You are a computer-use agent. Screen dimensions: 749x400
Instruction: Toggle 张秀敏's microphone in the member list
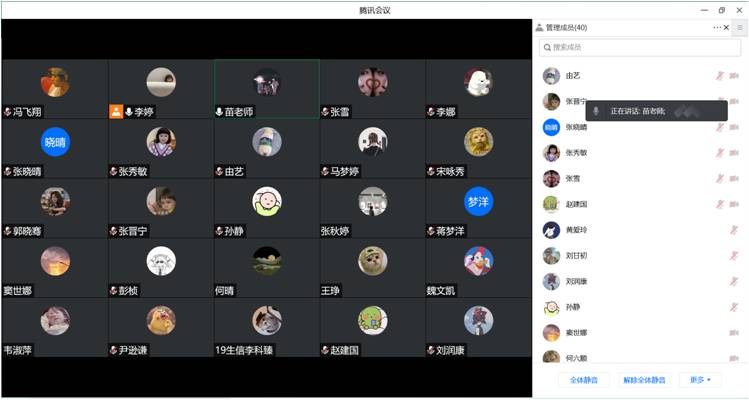[719, 153]
